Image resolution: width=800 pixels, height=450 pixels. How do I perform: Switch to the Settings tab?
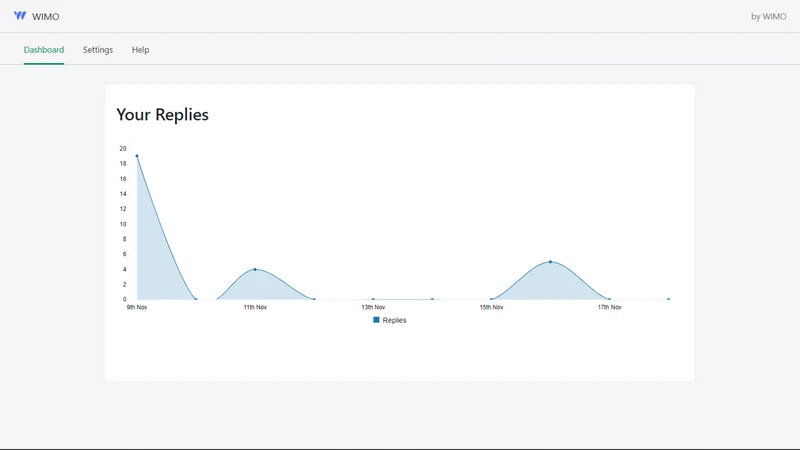98,49
